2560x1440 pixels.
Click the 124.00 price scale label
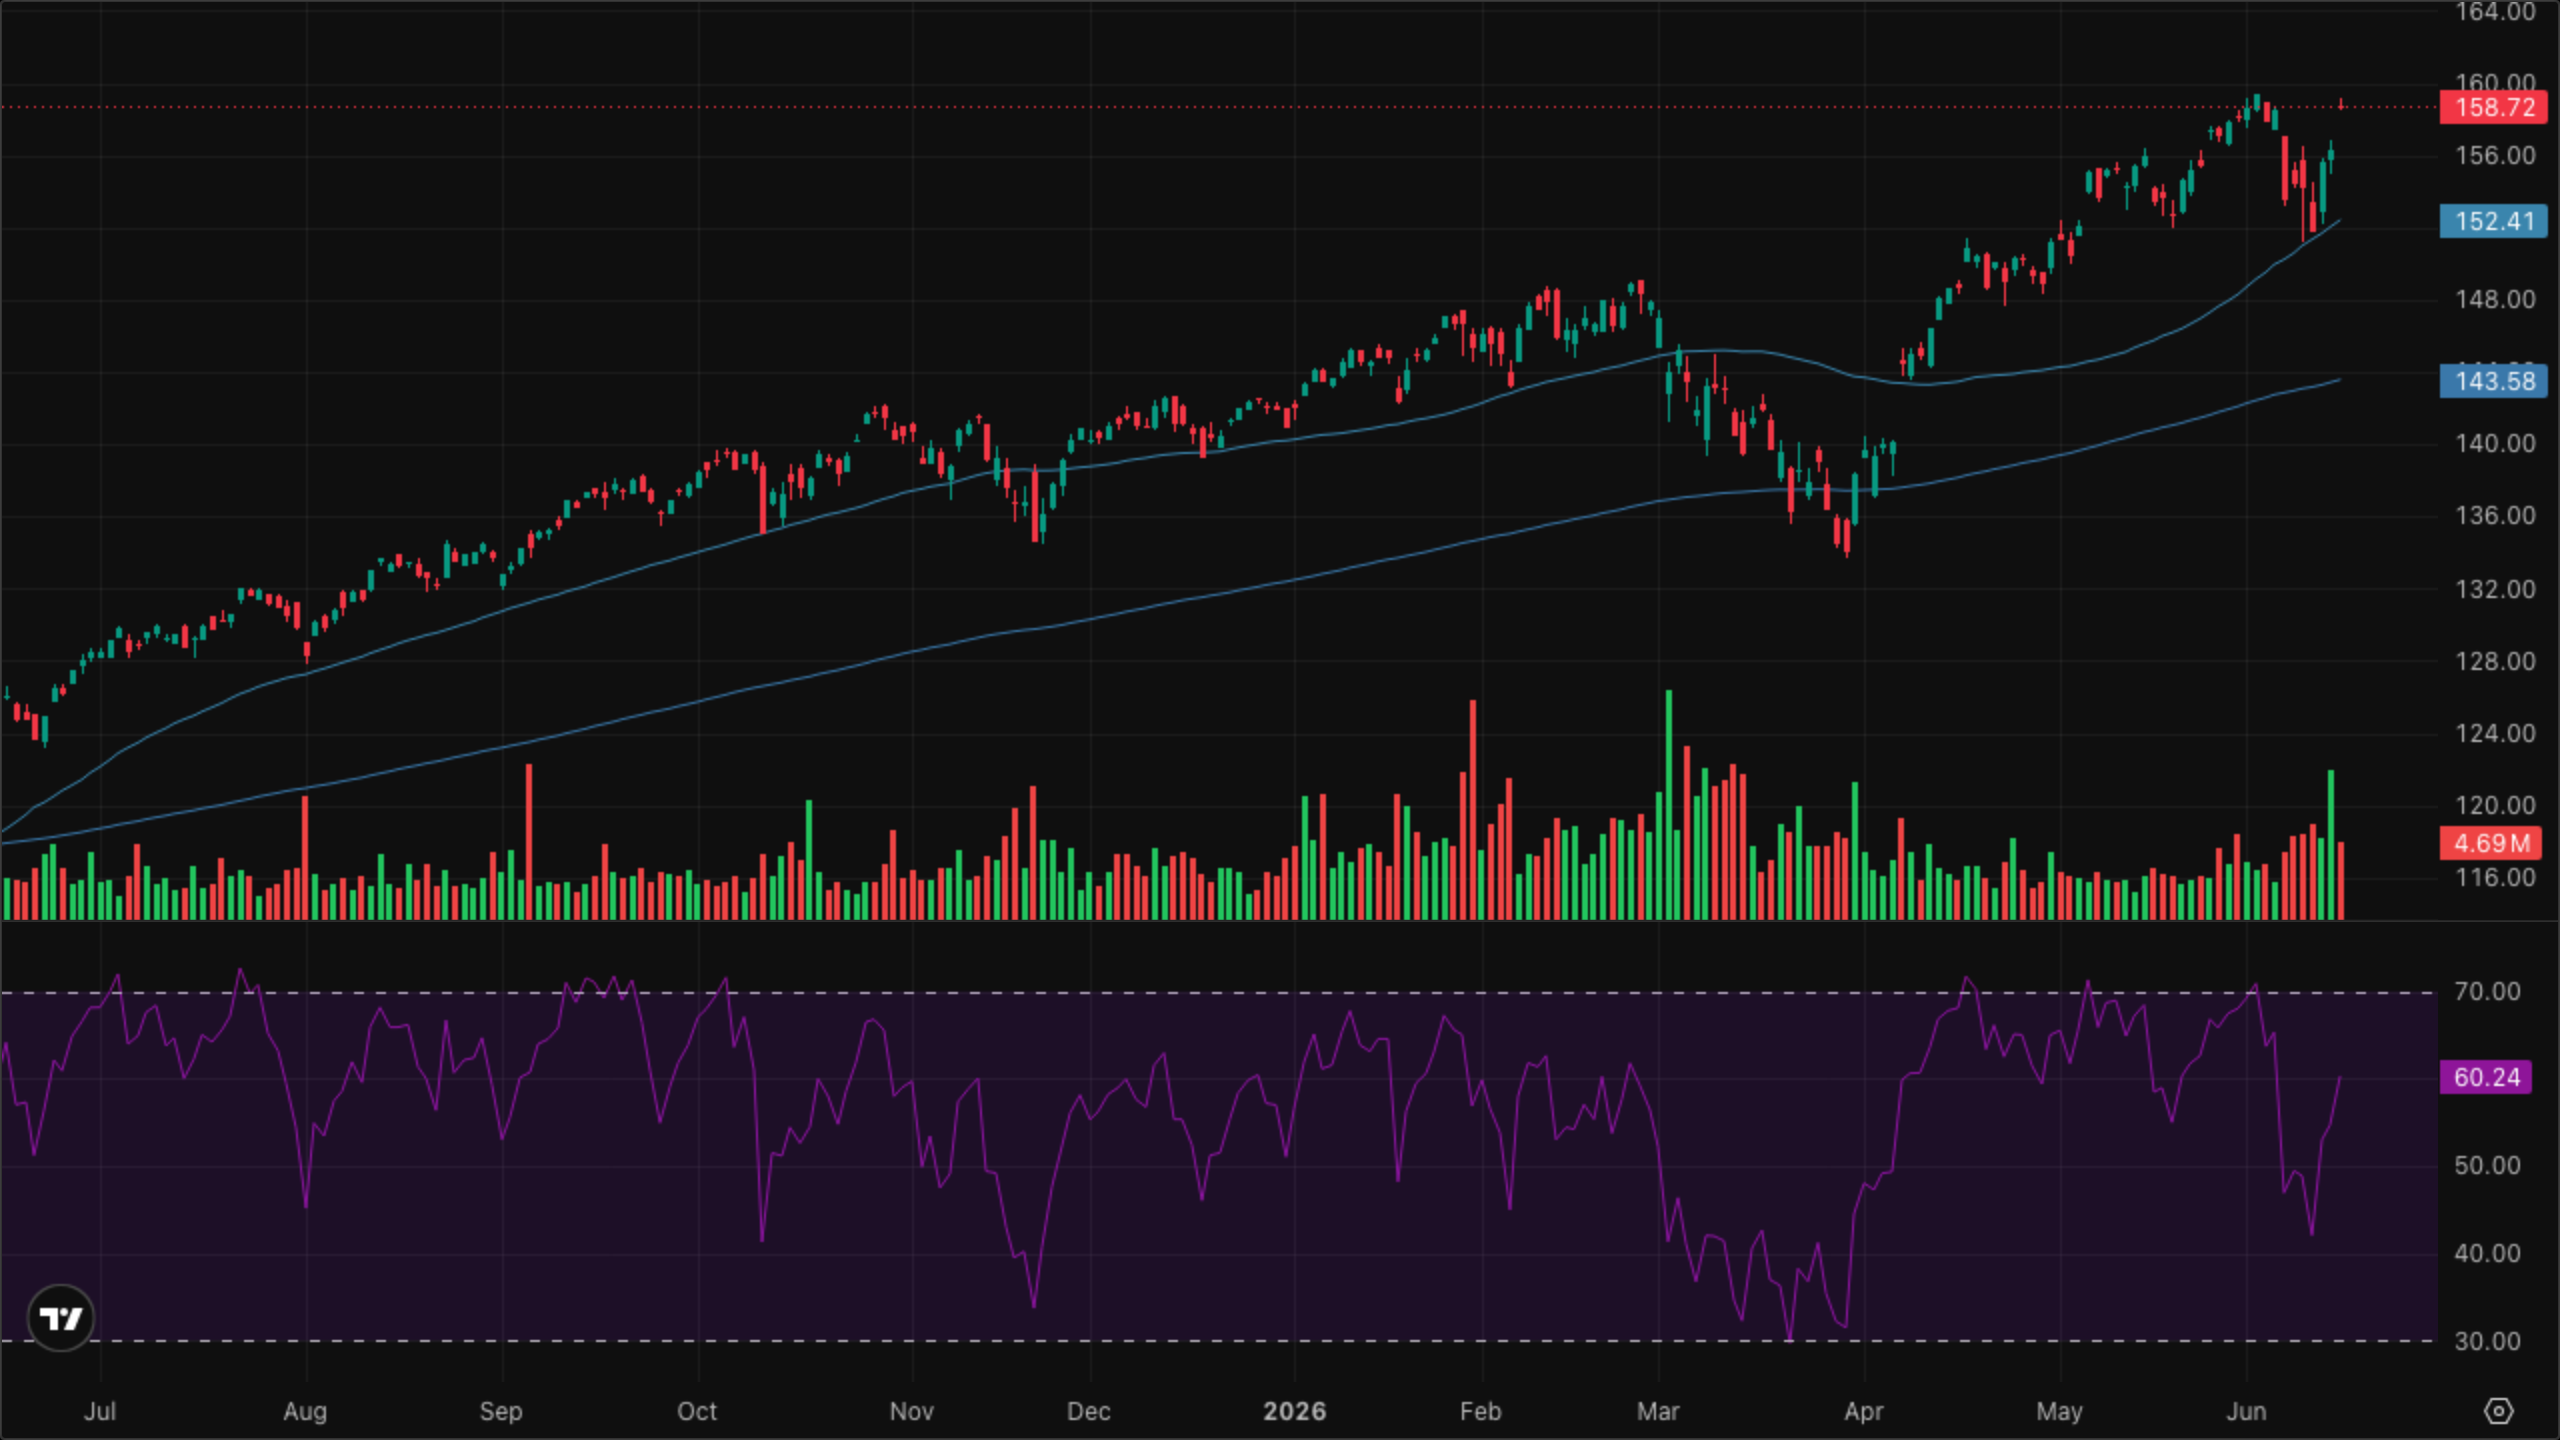(x=2495, y=733)
